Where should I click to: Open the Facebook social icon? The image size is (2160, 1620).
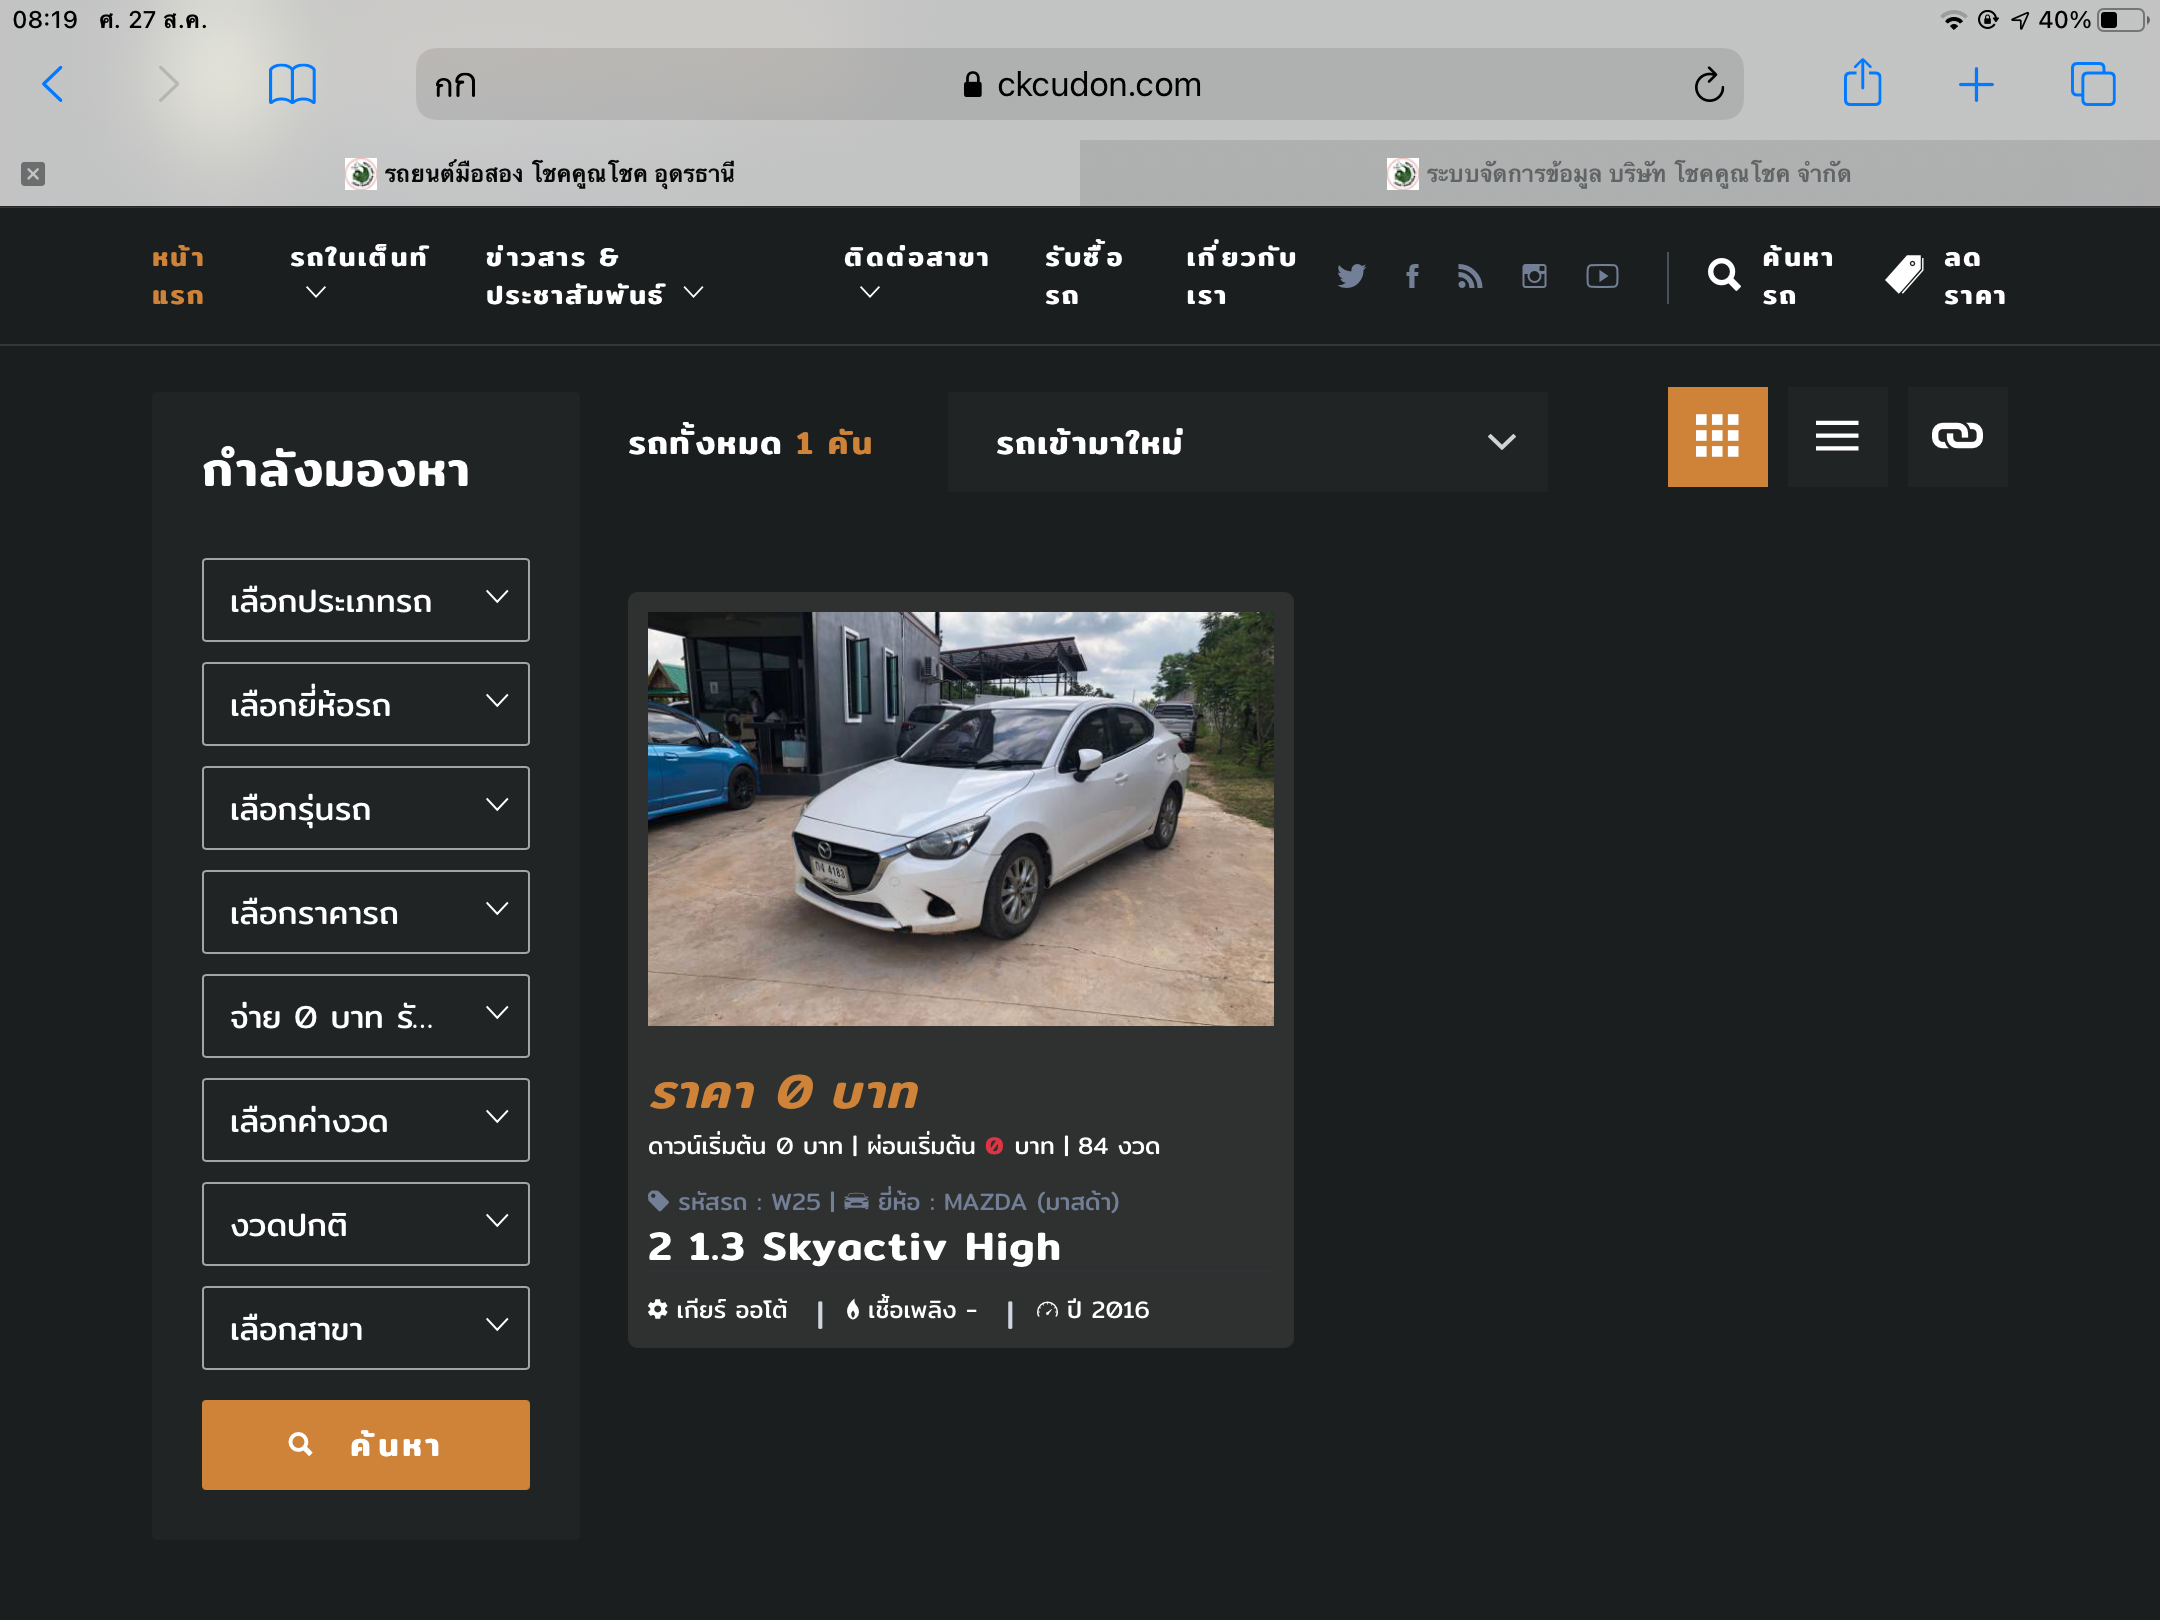pyautogui.click(x=1412, y=276)
